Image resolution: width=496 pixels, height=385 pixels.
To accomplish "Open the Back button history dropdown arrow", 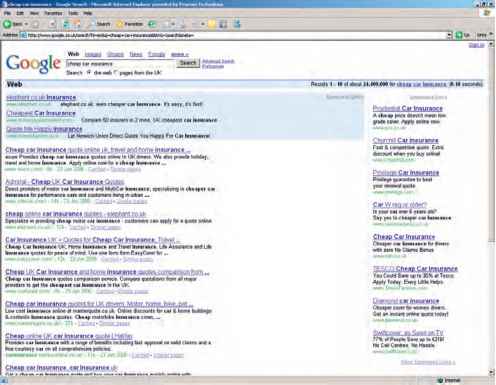I will 26,24.
